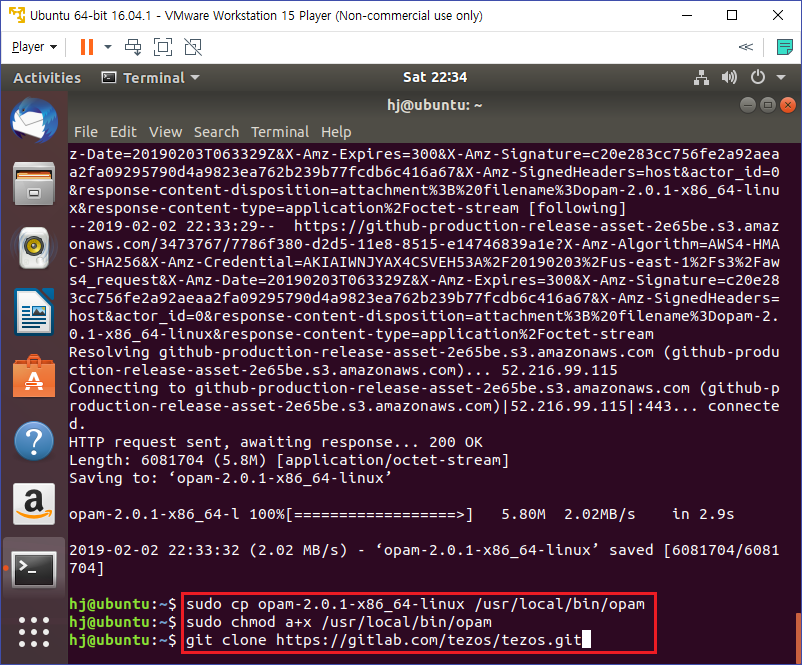Pause the virtual machine with the orange button

coord(86,47)
